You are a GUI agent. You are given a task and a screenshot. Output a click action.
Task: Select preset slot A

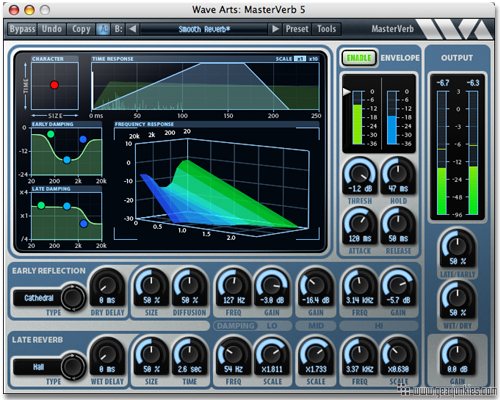tap(103, 29)
